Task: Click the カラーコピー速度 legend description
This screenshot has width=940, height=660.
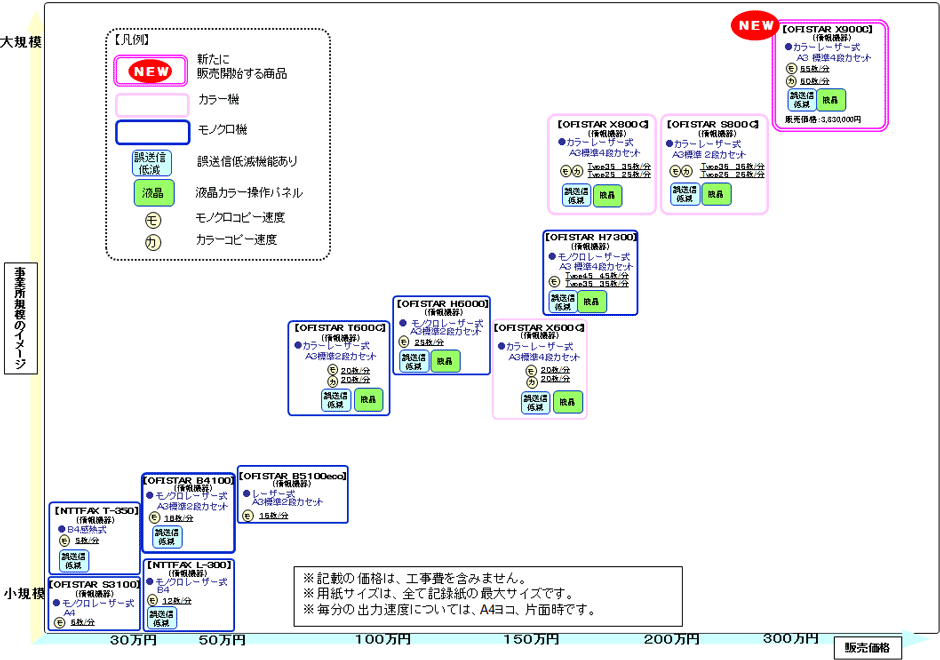Action: point(236,240)
